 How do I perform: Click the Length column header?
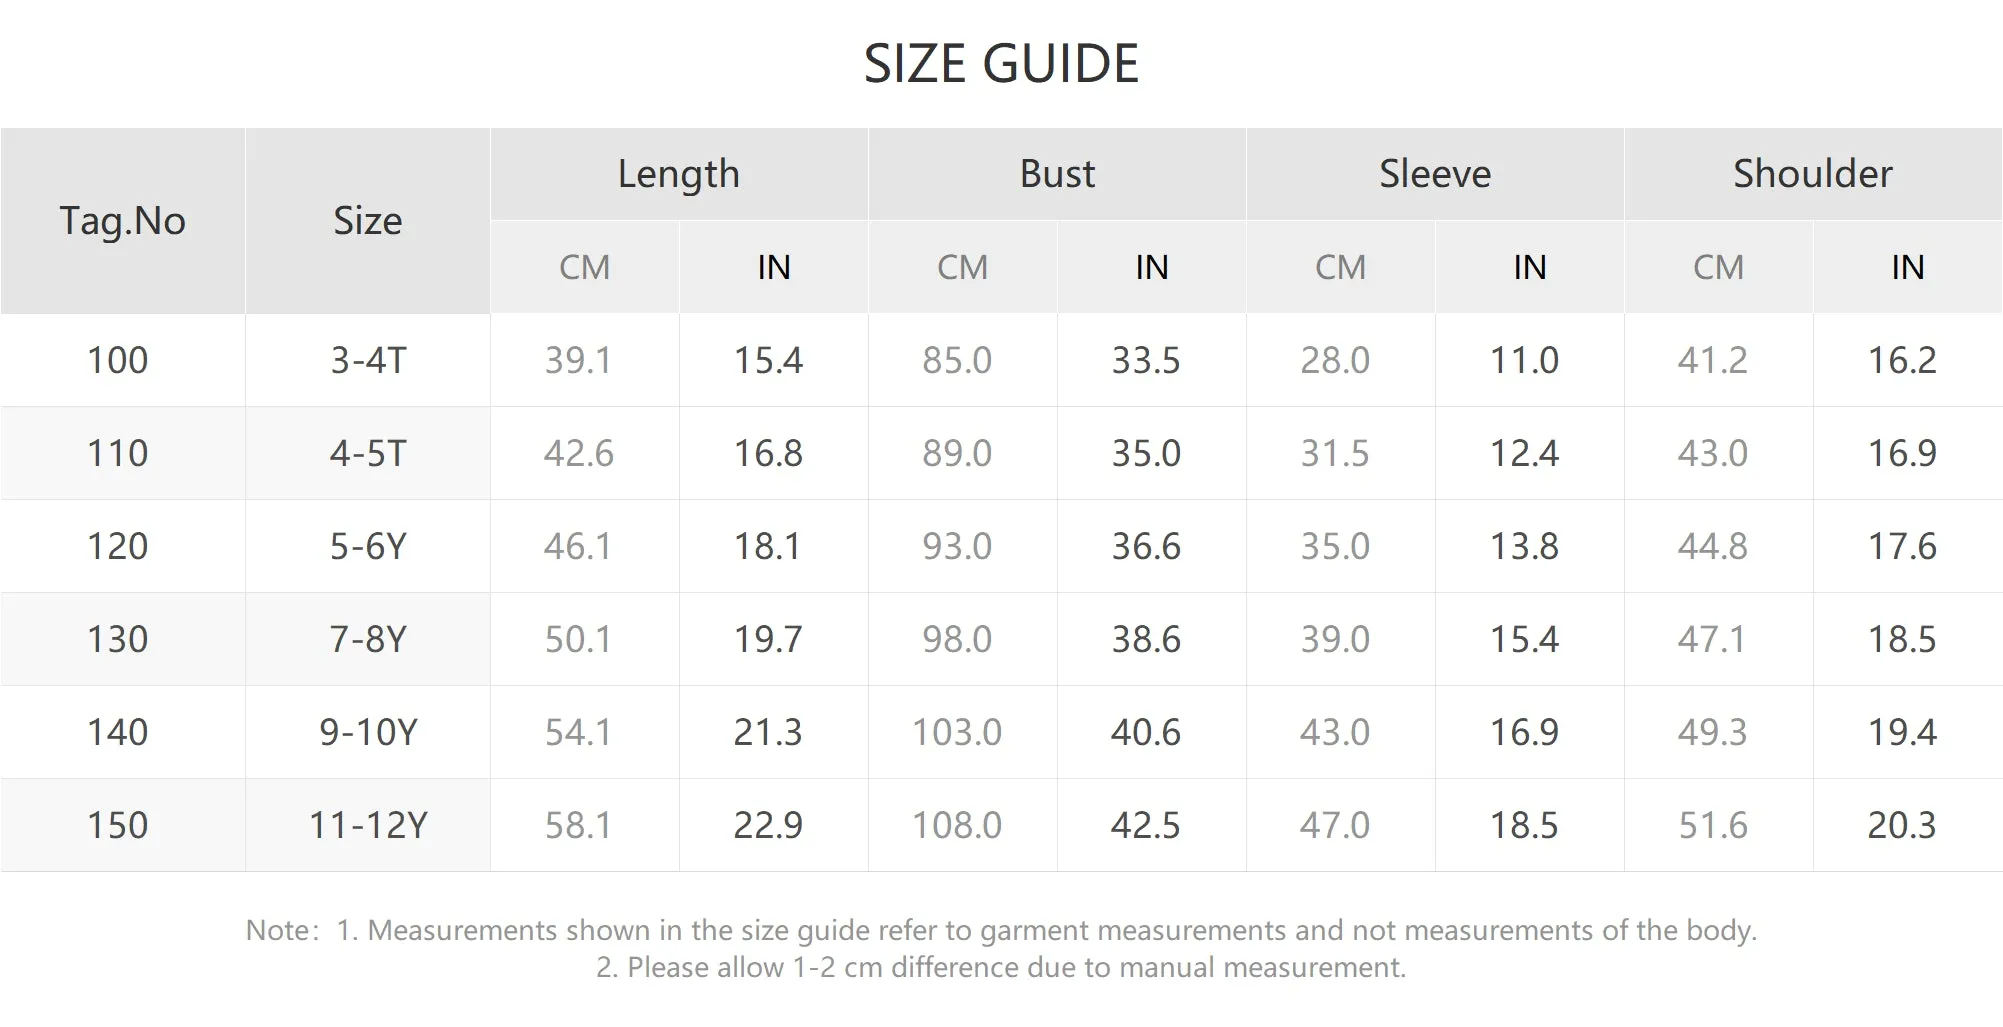(679, 174)
